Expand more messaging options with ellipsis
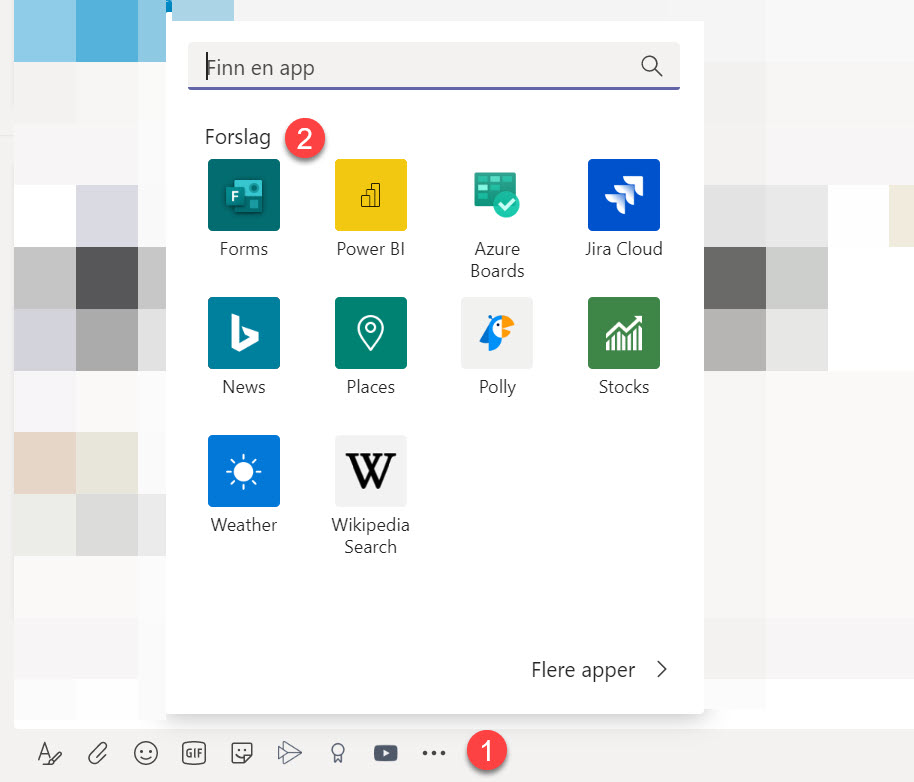The height and width of the screenshot is (782, 914). 433,753
